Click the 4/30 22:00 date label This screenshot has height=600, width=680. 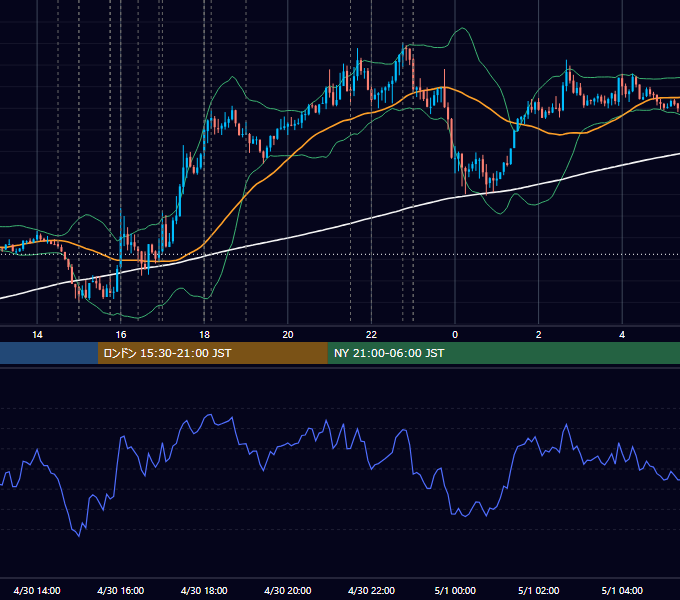371,590
